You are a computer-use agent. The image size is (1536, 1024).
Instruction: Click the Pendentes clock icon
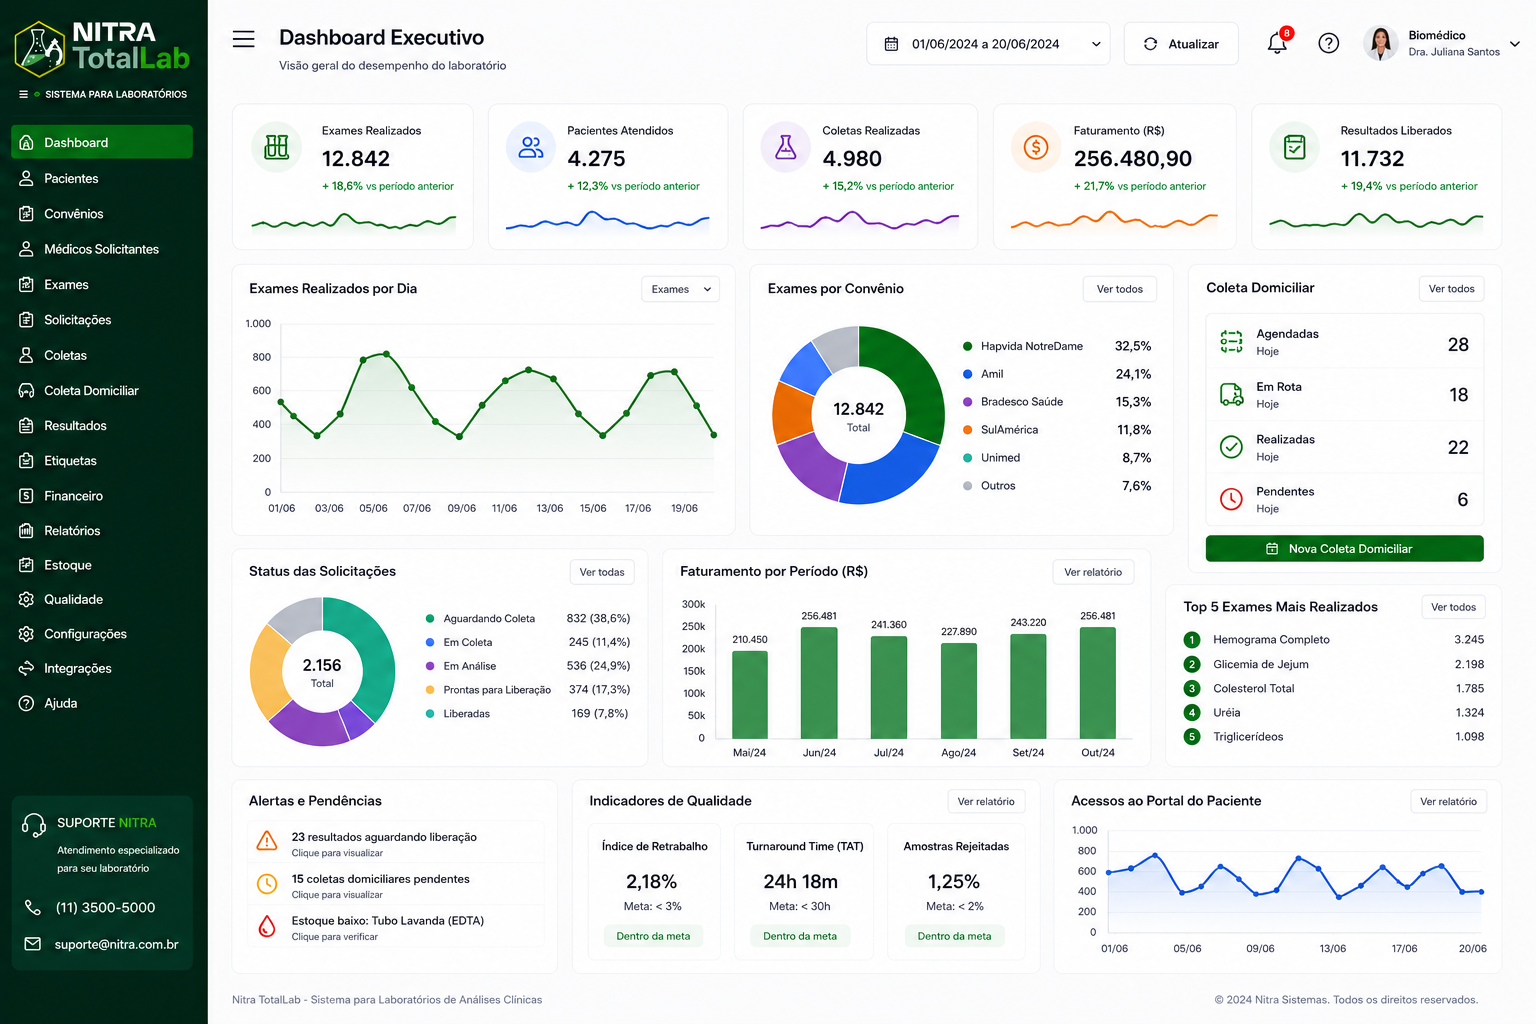tap(1231, 498)
